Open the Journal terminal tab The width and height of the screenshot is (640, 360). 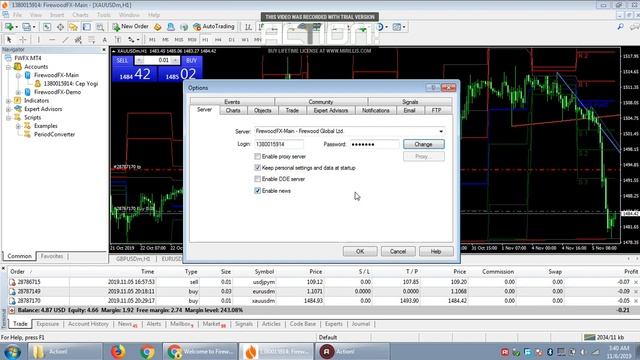coord(360,324)
